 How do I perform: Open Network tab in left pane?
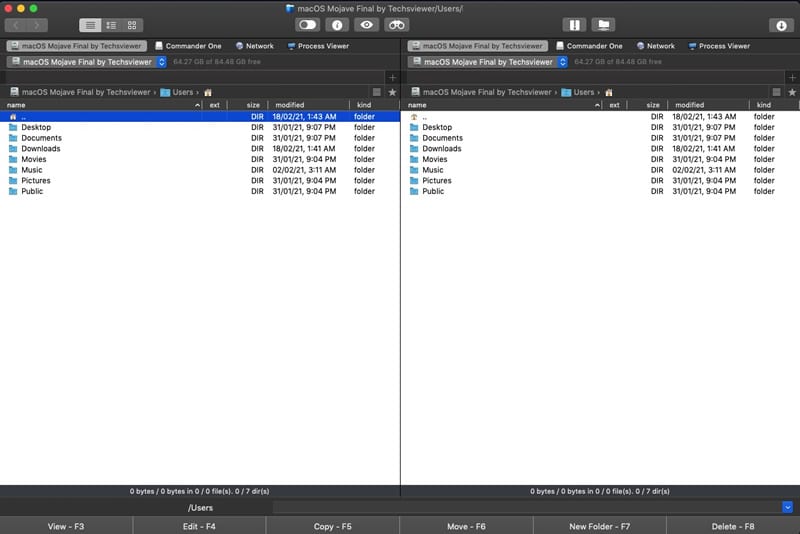click(x=255, y=46)
